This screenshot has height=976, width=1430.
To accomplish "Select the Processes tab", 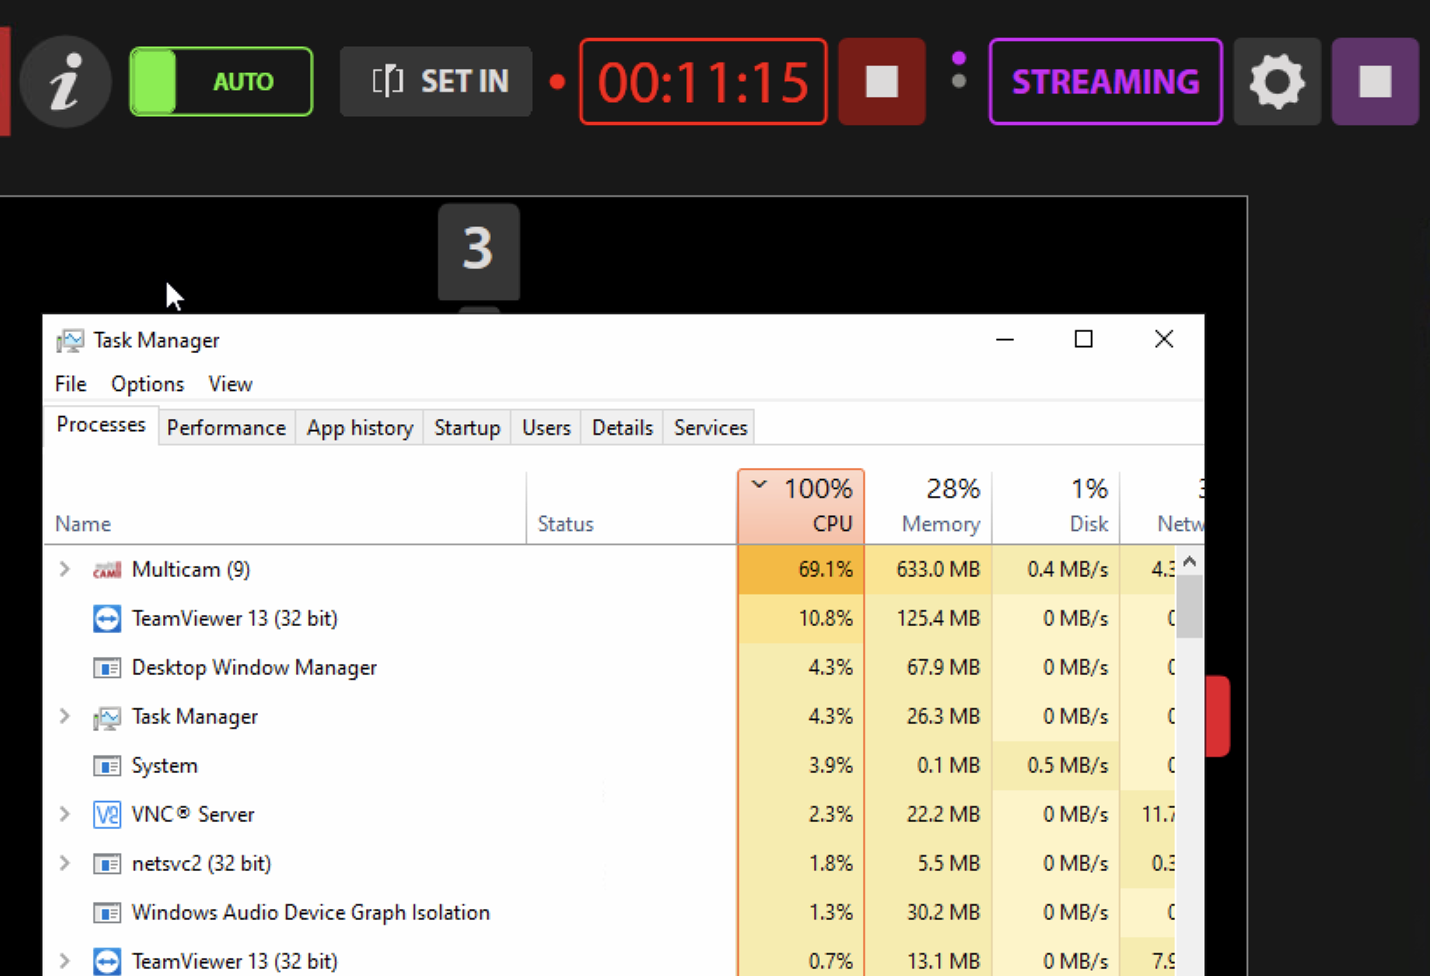I will coord(101,425).
